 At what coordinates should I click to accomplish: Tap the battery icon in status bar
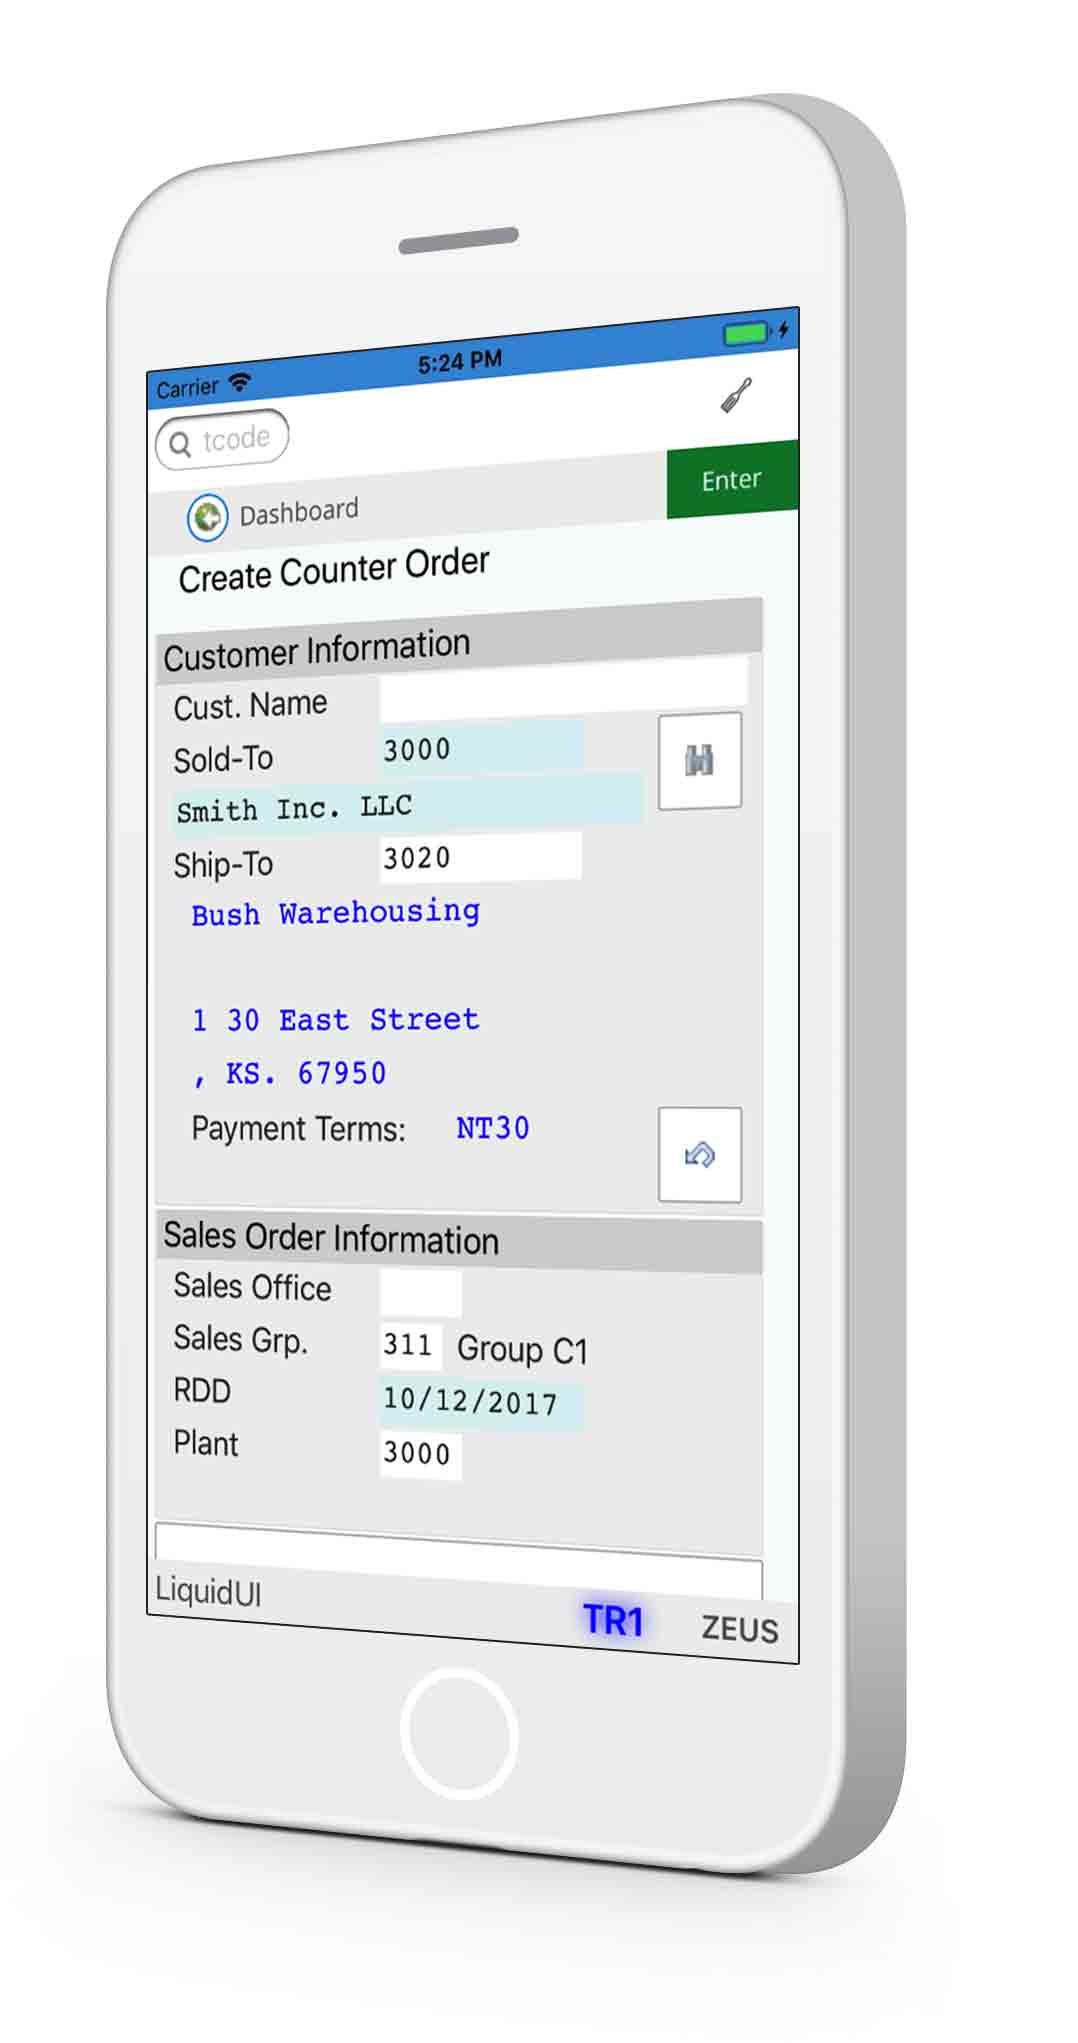(x=746, y=333)
